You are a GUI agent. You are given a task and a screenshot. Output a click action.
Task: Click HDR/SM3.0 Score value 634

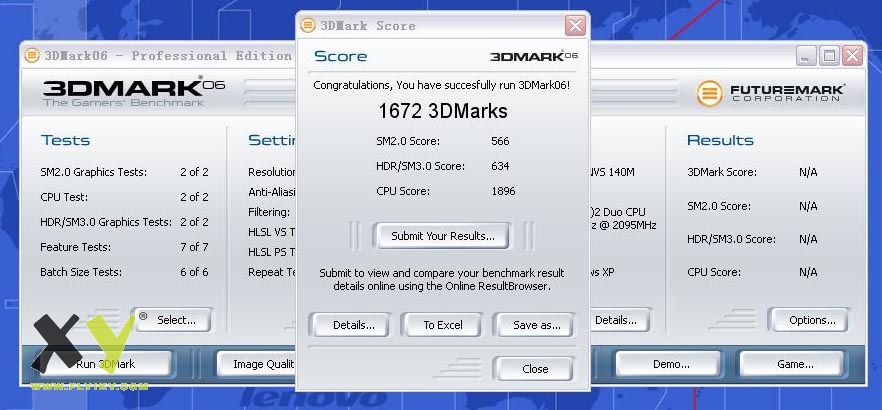click(500, 166)
